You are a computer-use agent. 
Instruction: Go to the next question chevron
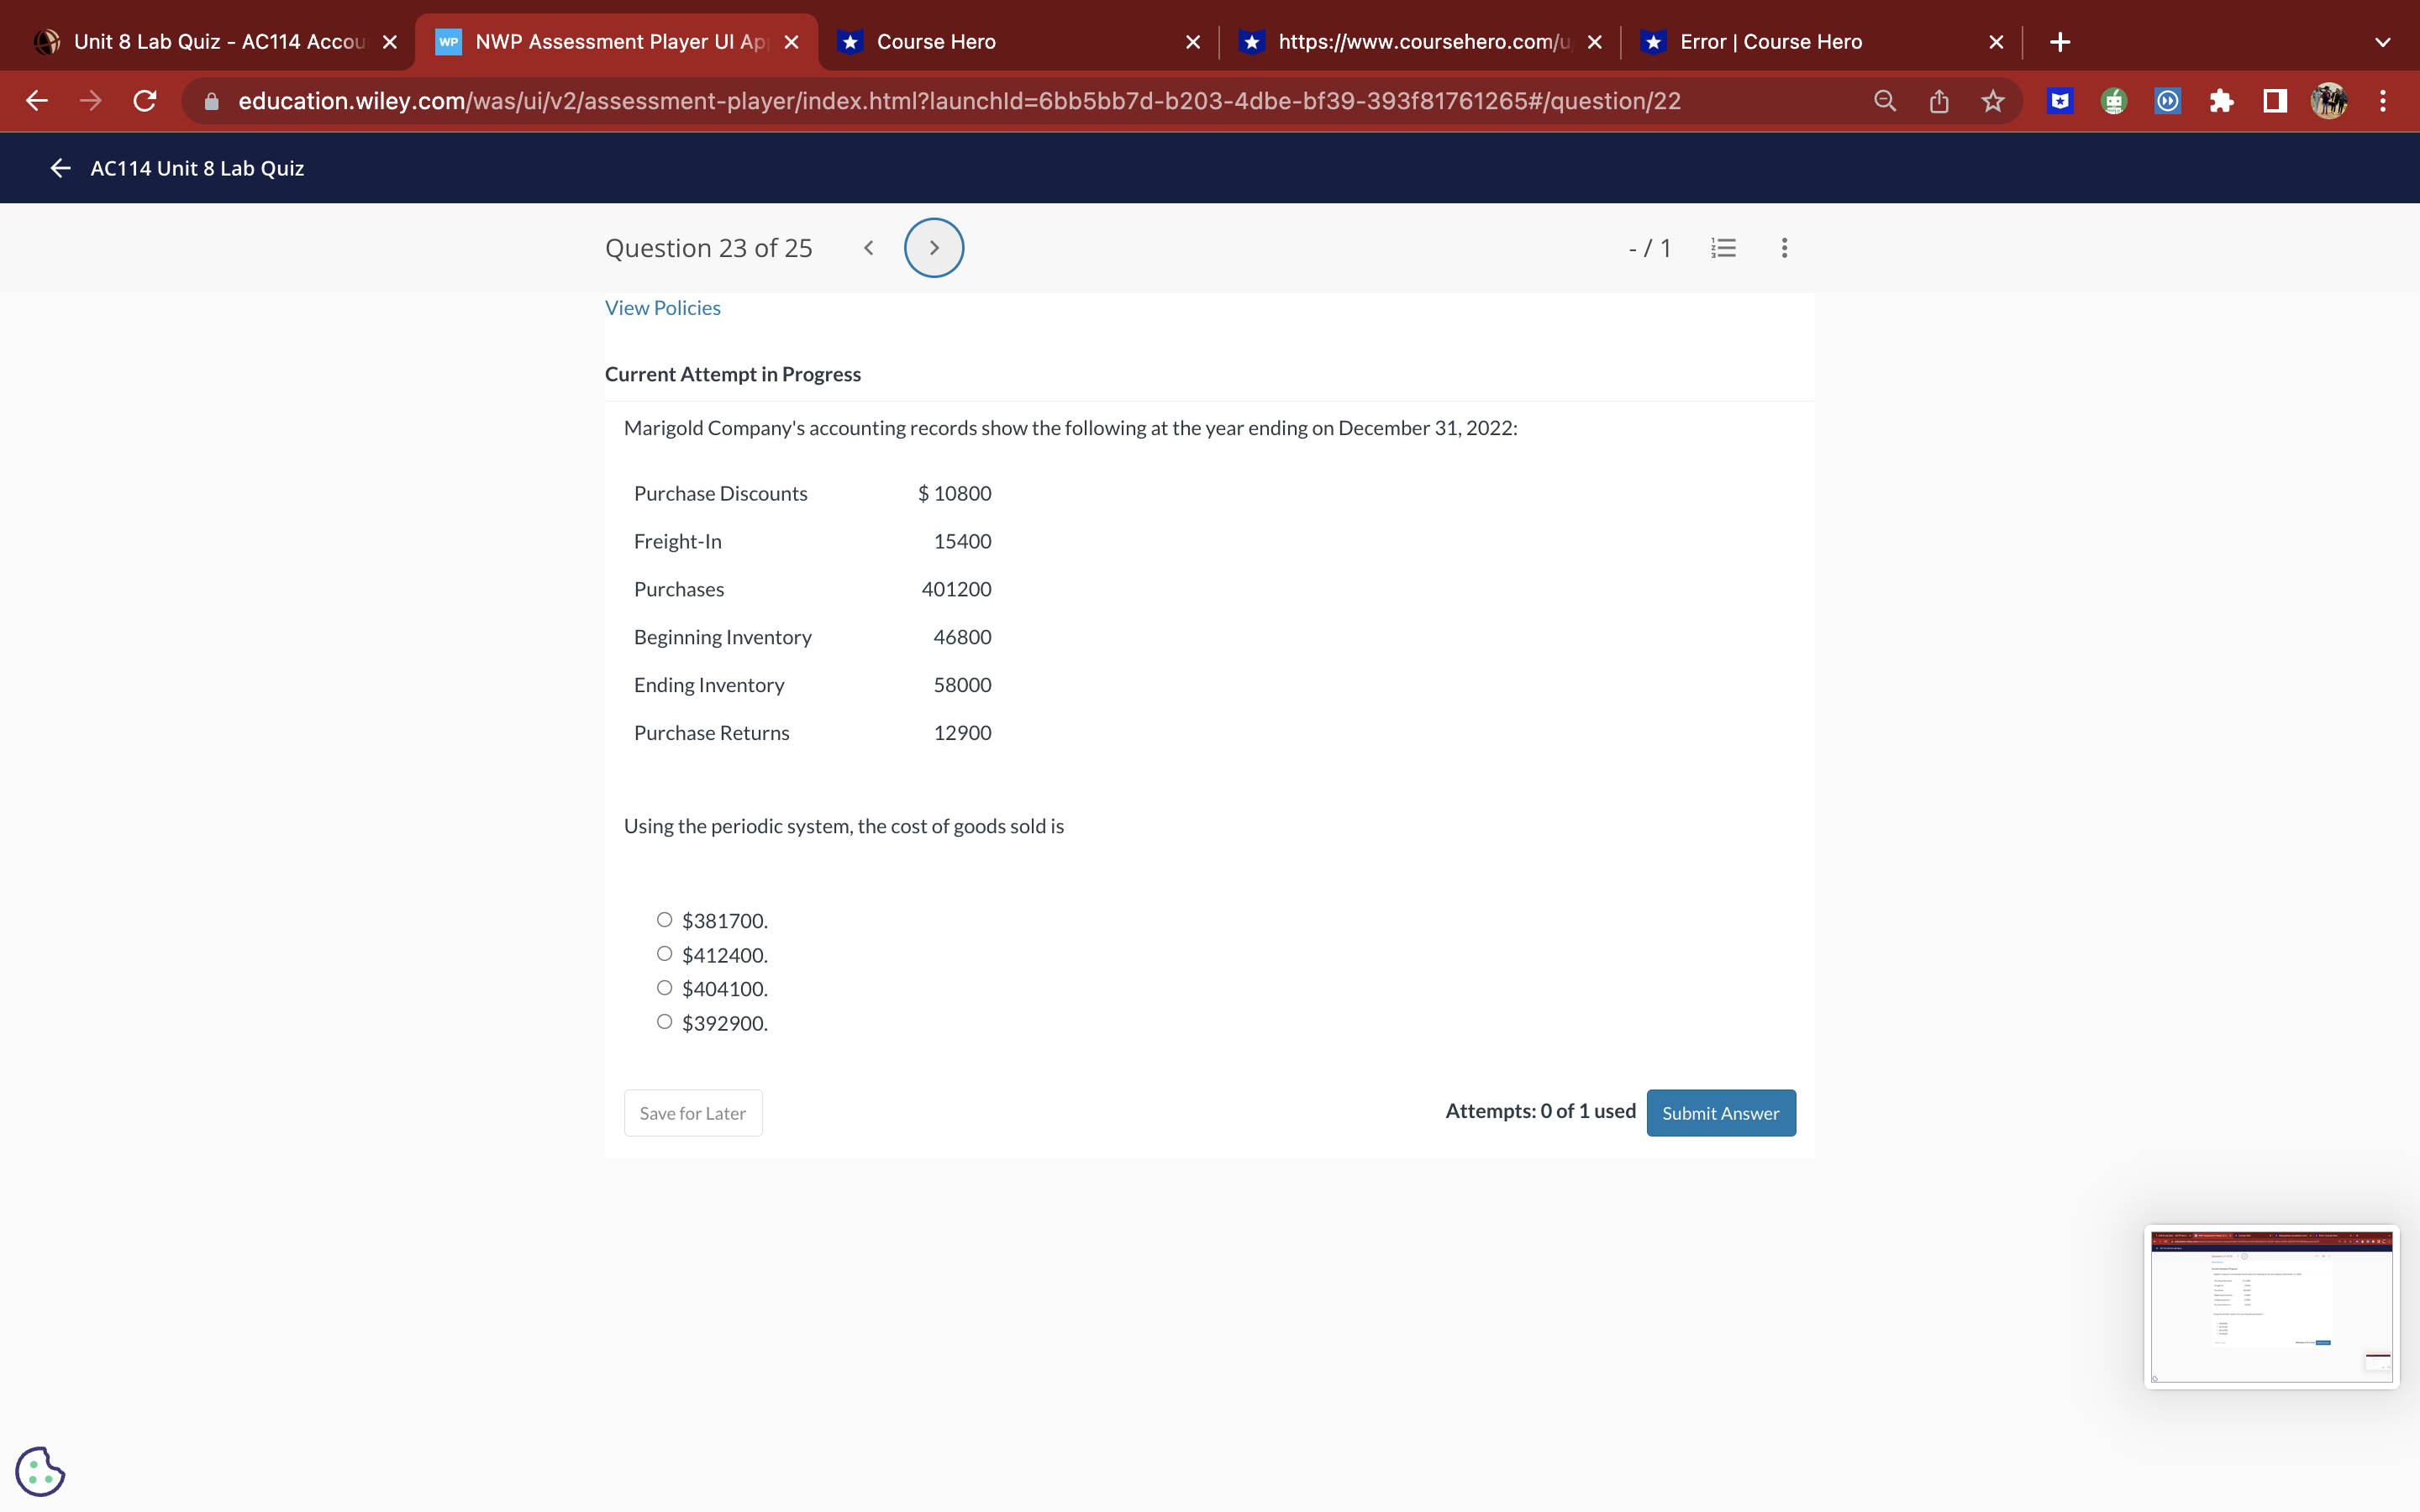[x=934, y=248]
